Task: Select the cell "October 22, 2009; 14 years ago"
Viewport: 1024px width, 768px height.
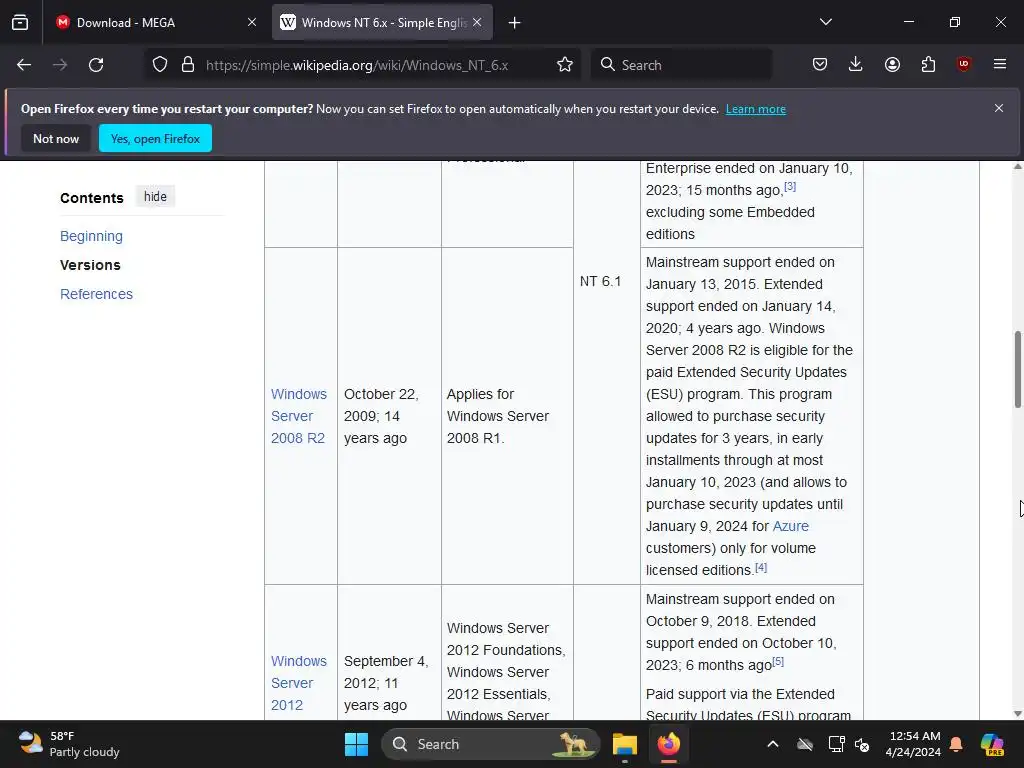Action: 389,416
